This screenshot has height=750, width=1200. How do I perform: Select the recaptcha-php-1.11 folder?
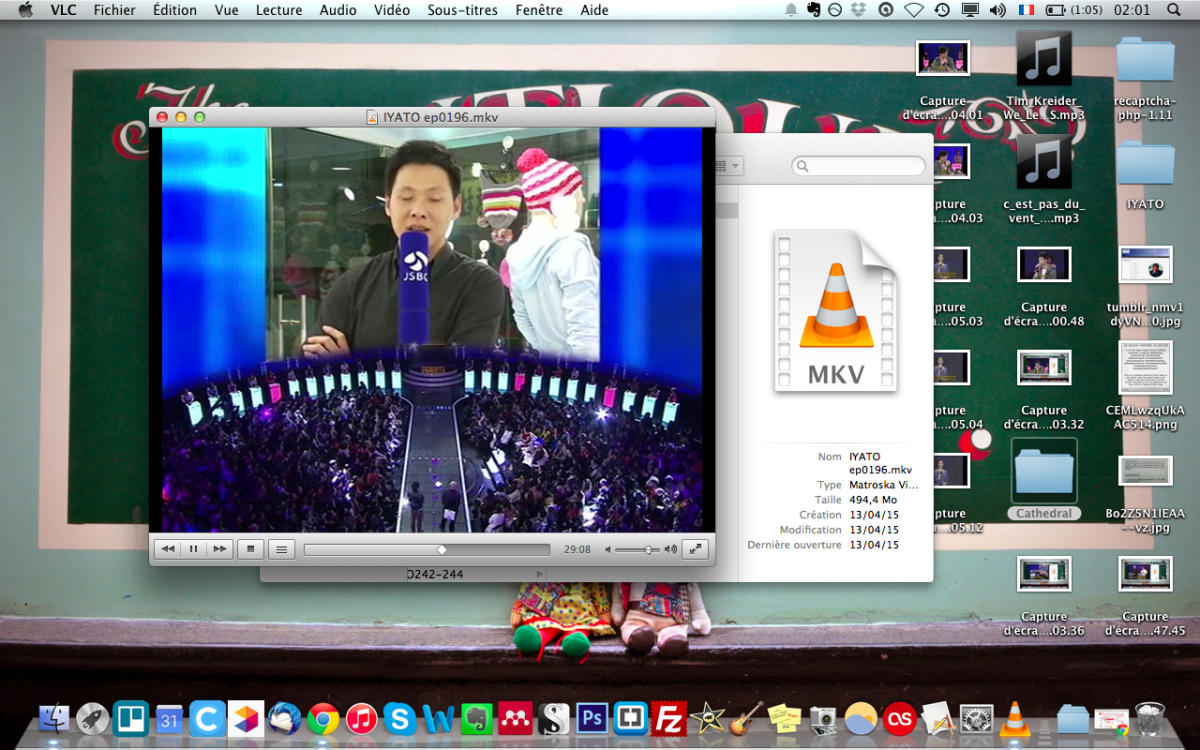[1145, 60]
